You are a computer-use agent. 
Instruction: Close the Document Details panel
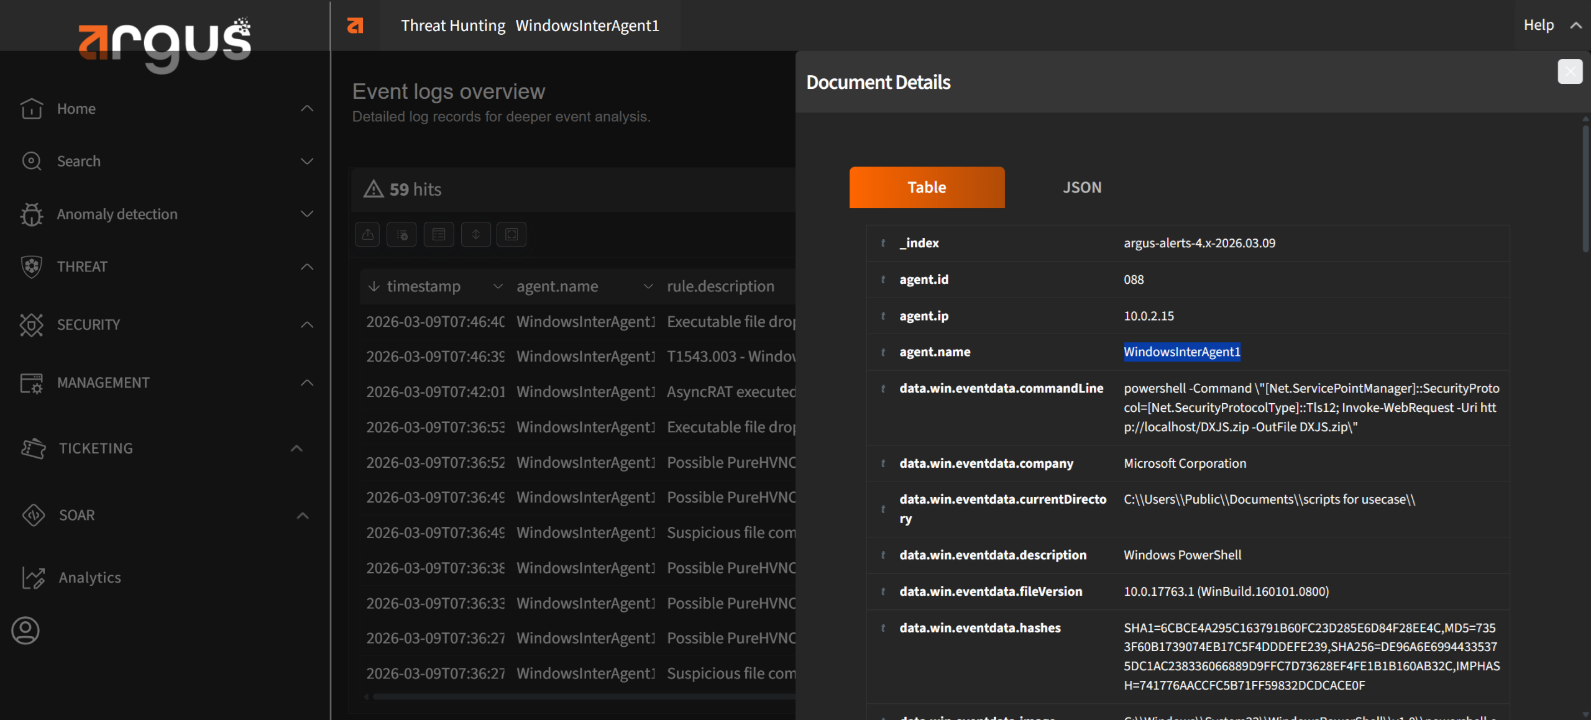[x=1570, y=71]
